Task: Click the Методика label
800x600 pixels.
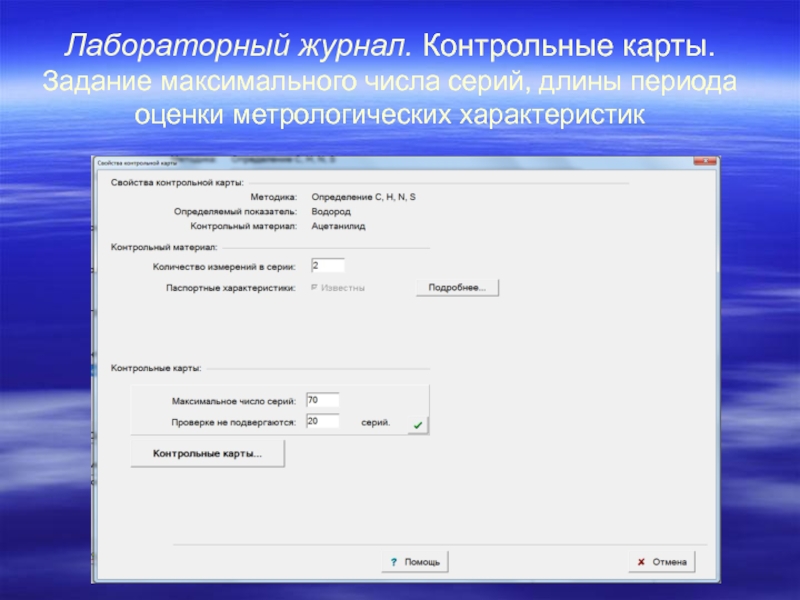Action: click(x=273, y=197)
